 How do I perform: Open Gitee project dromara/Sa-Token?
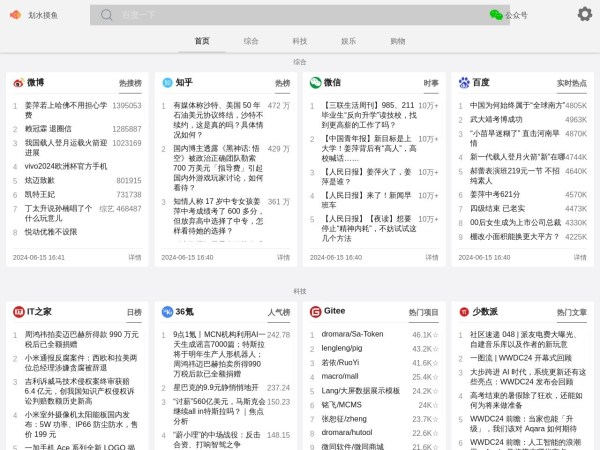352,334
